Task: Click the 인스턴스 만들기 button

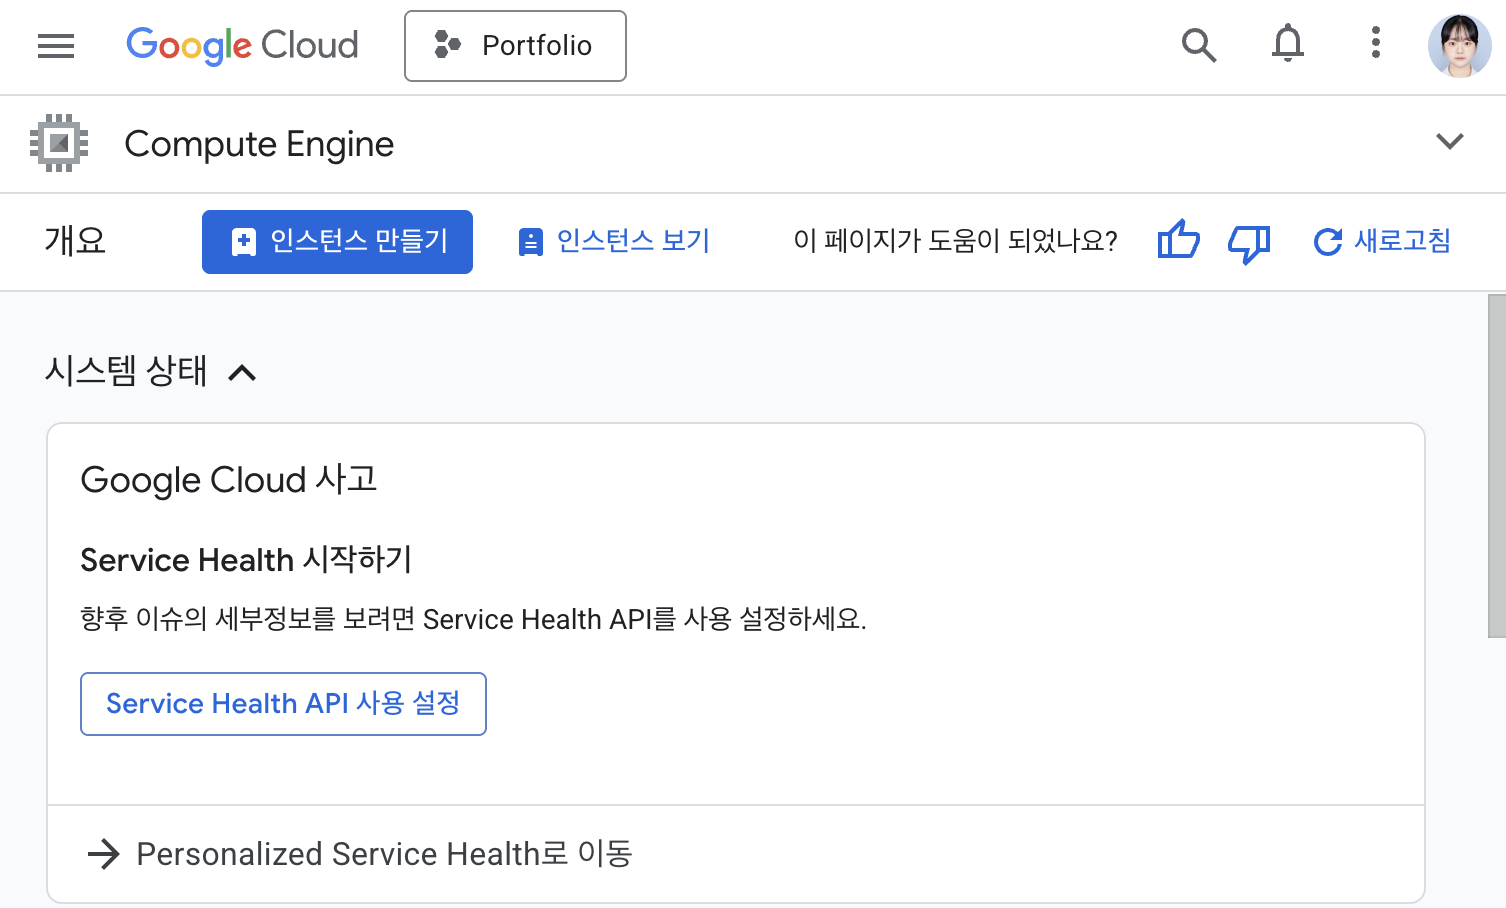Action: coord(337,242)
